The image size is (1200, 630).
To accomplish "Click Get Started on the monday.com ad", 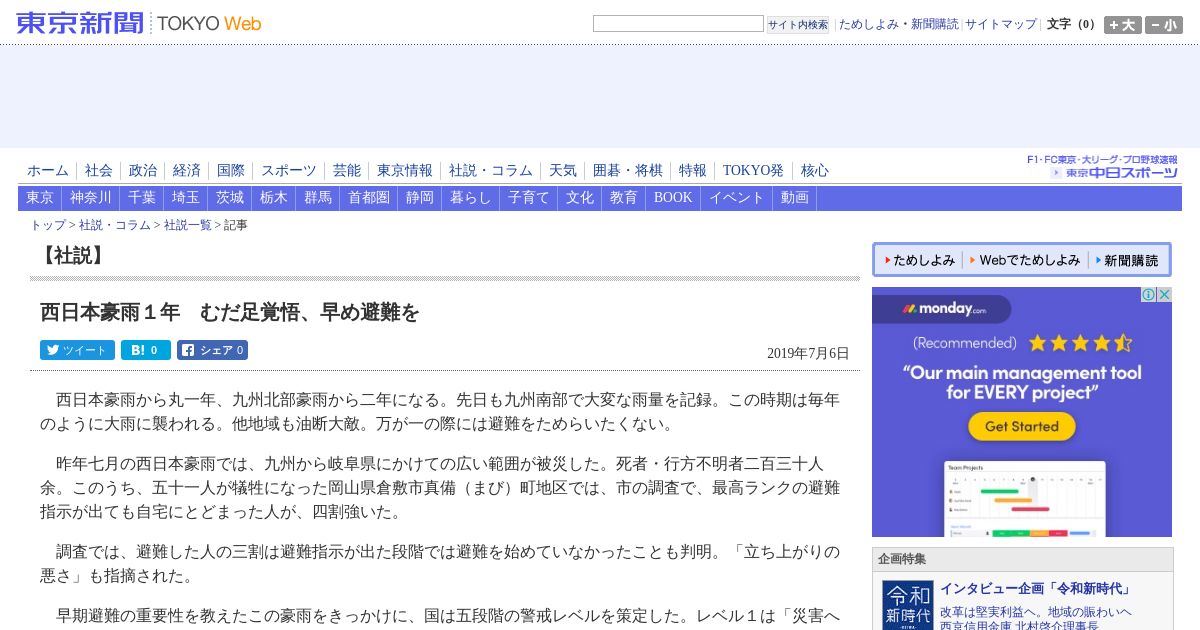I will [1021, 426].
